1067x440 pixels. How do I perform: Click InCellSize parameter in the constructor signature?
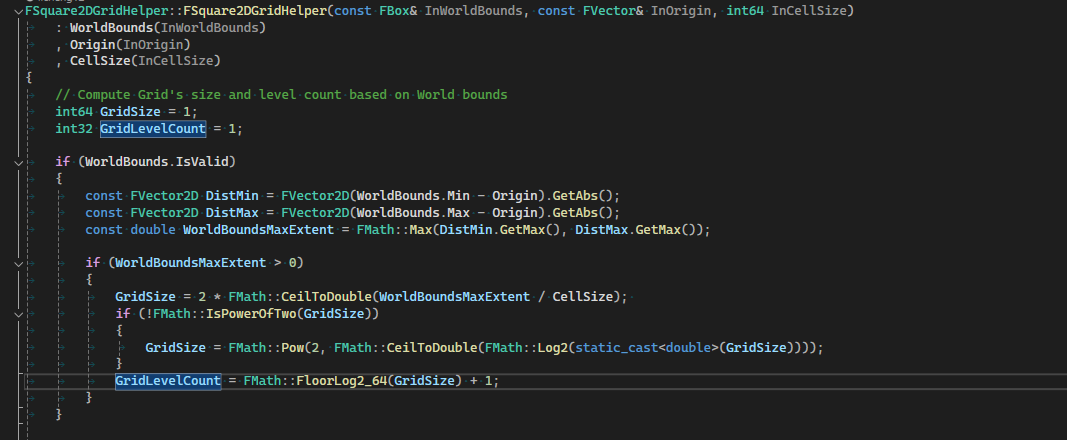click(809, 11)
